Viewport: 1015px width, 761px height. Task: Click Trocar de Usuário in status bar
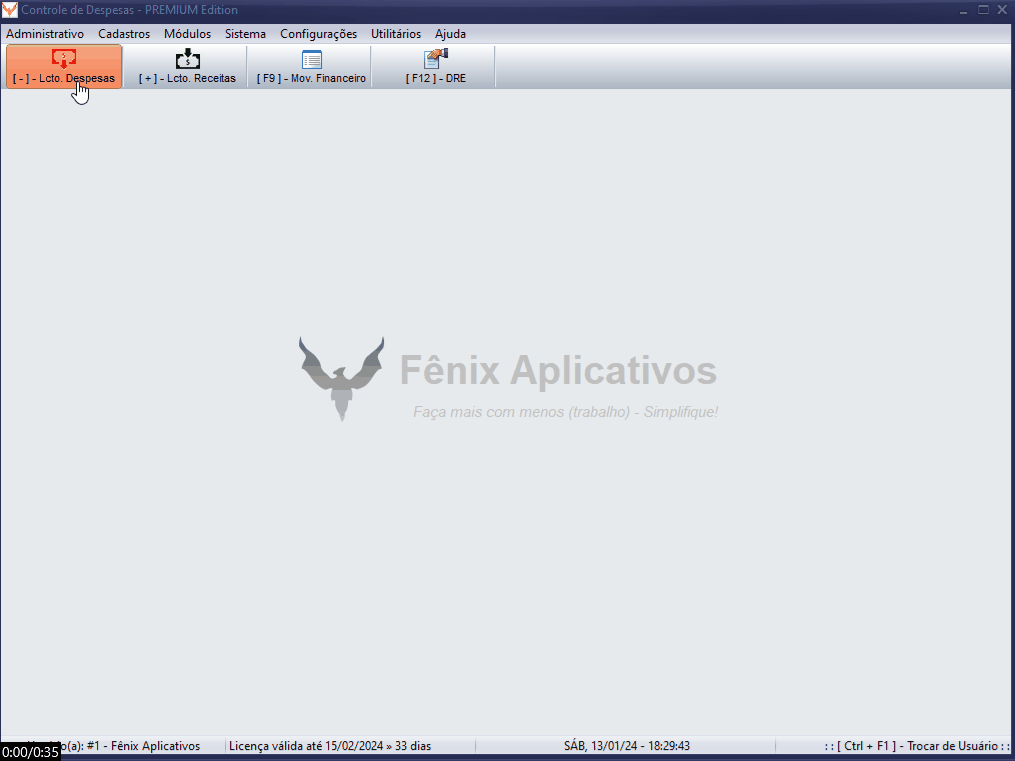[x=917, y=746]
